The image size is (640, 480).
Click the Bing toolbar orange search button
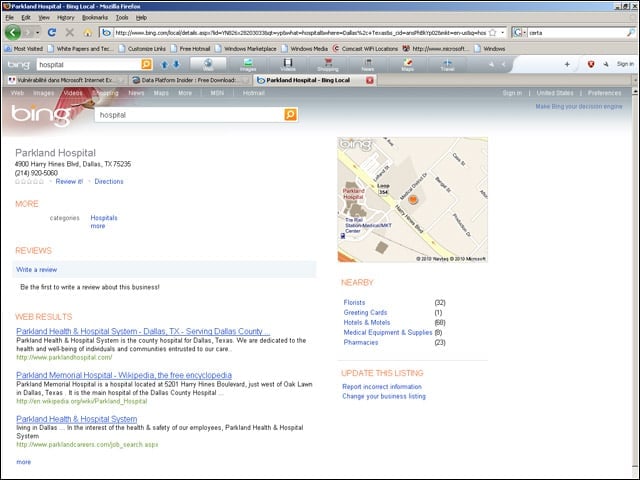tap(147, 64)
